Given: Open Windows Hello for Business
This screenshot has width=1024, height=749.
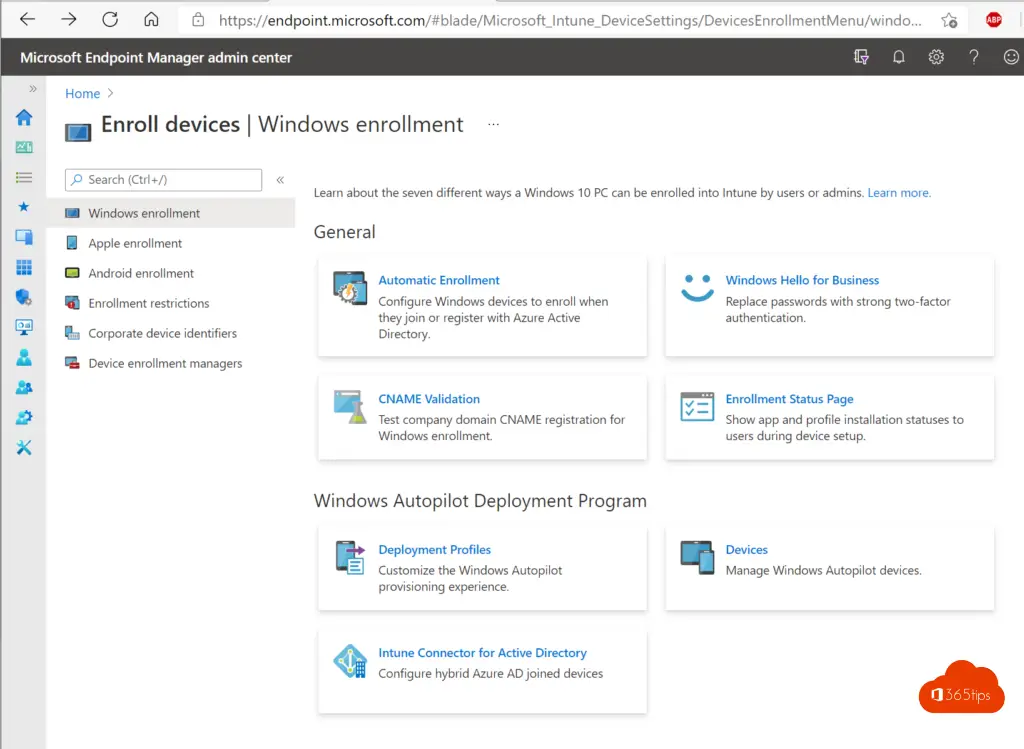Looking at the screenshot, I should click(802, 280).
